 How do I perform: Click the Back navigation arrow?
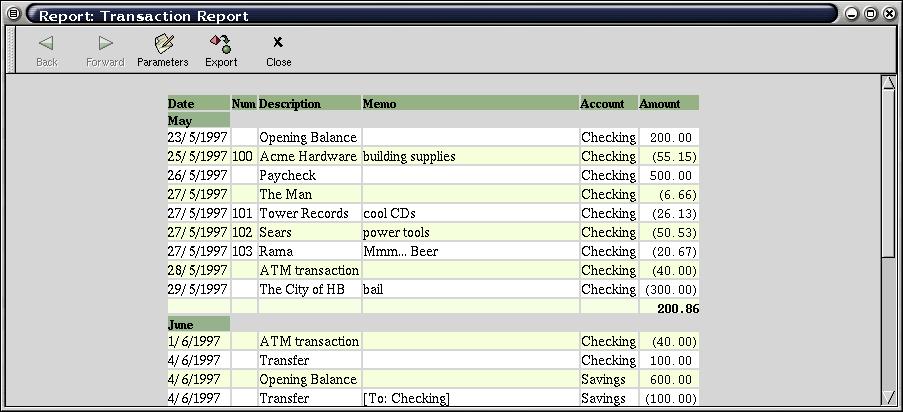click(x=46, y=50)
